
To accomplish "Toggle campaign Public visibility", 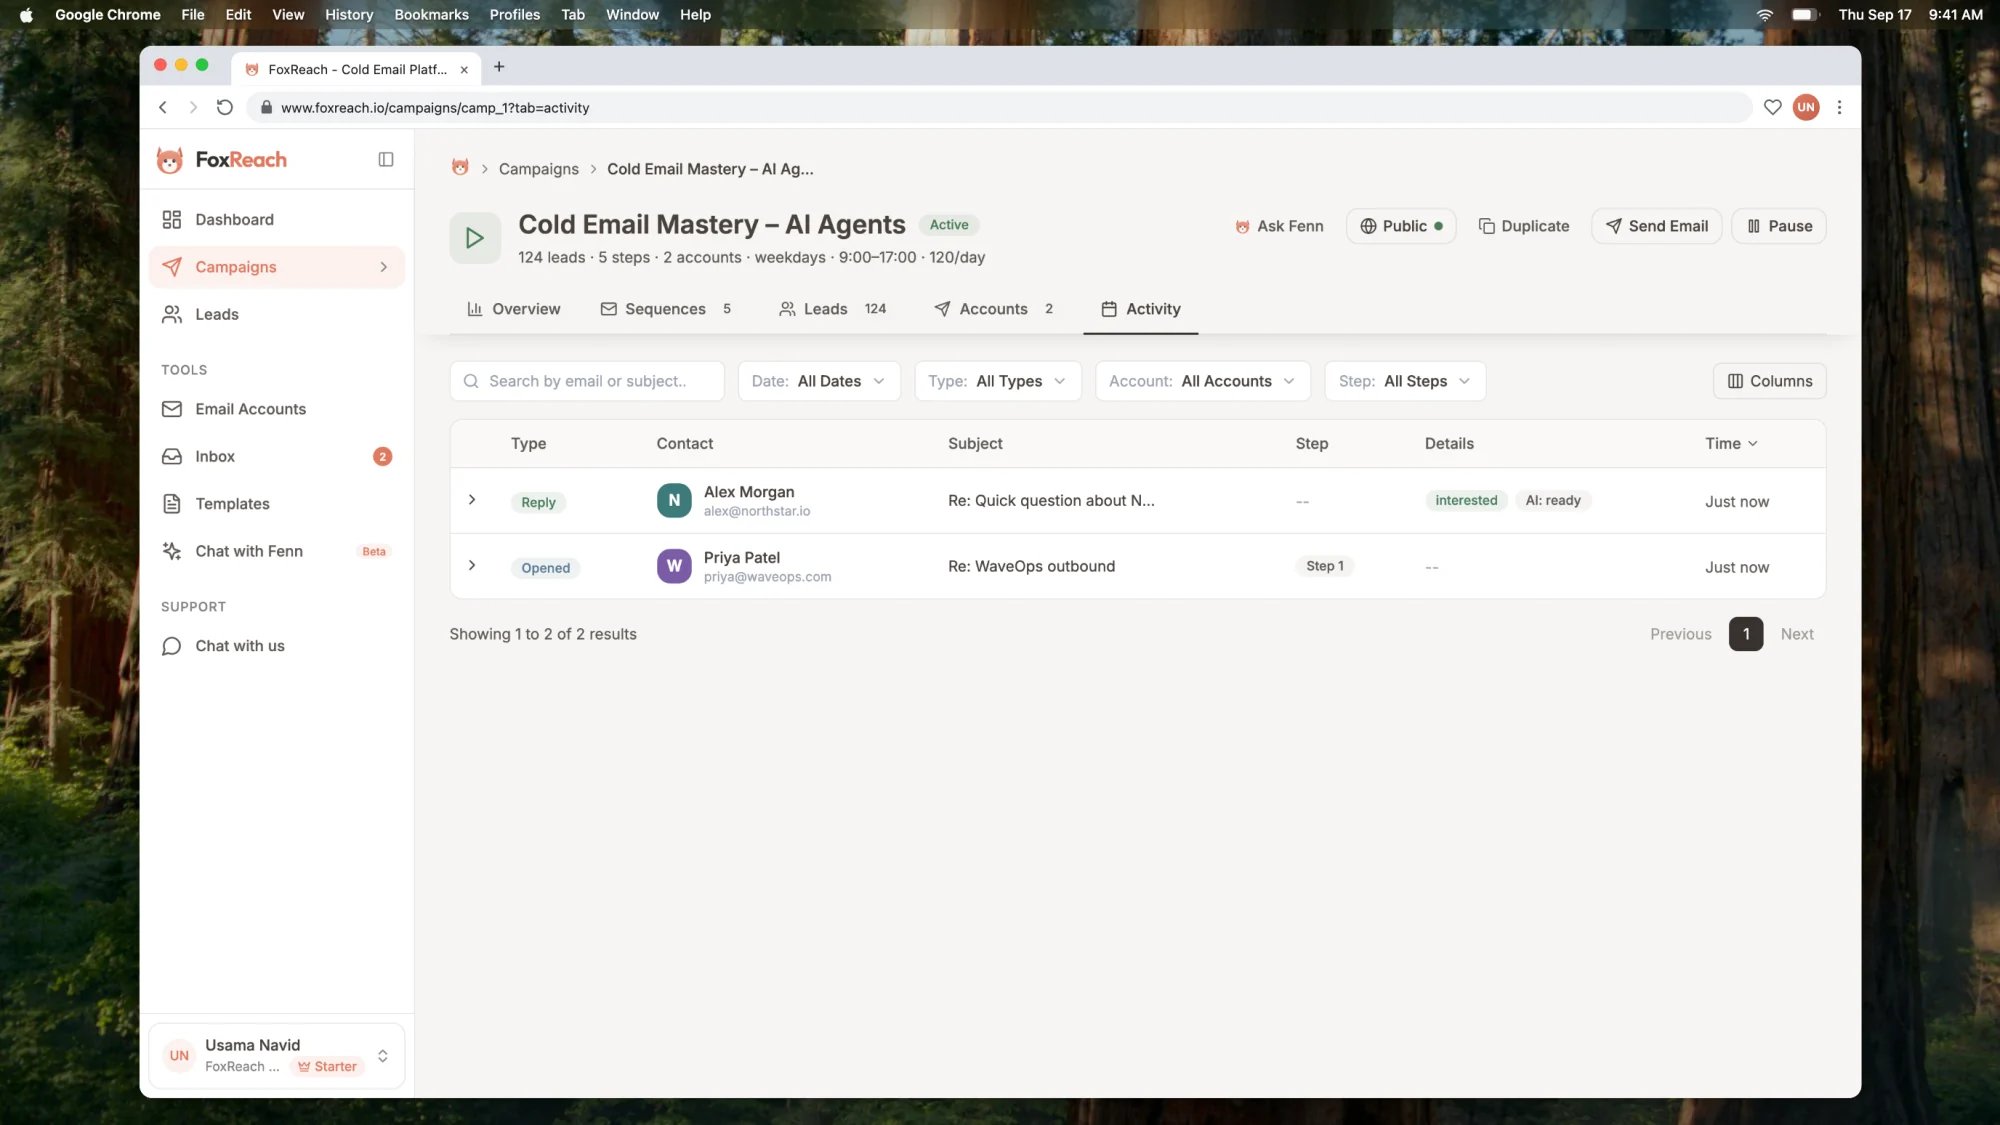I will (x=1401, y=226).
